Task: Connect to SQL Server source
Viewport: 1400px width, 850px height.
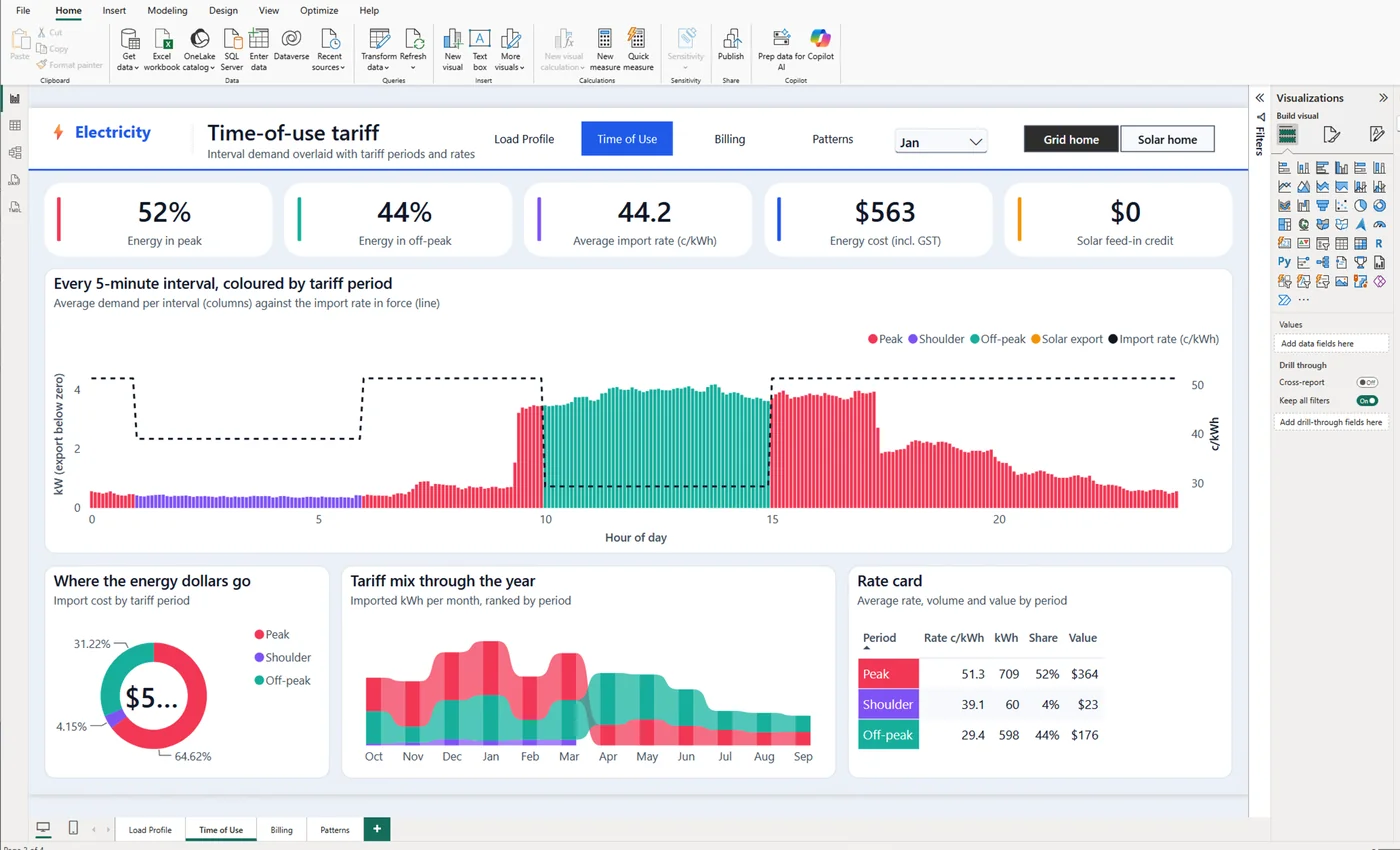Action: pos(232,49)
